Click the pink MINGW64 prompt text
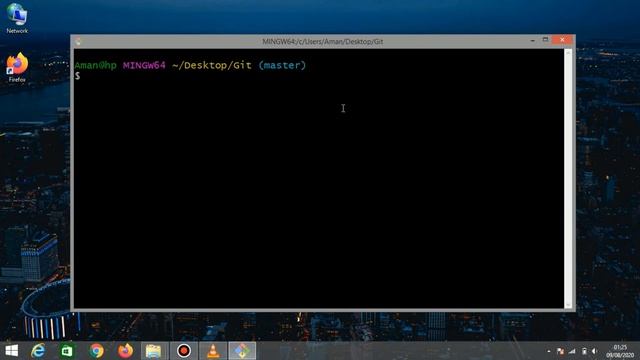 coord(144,65)
